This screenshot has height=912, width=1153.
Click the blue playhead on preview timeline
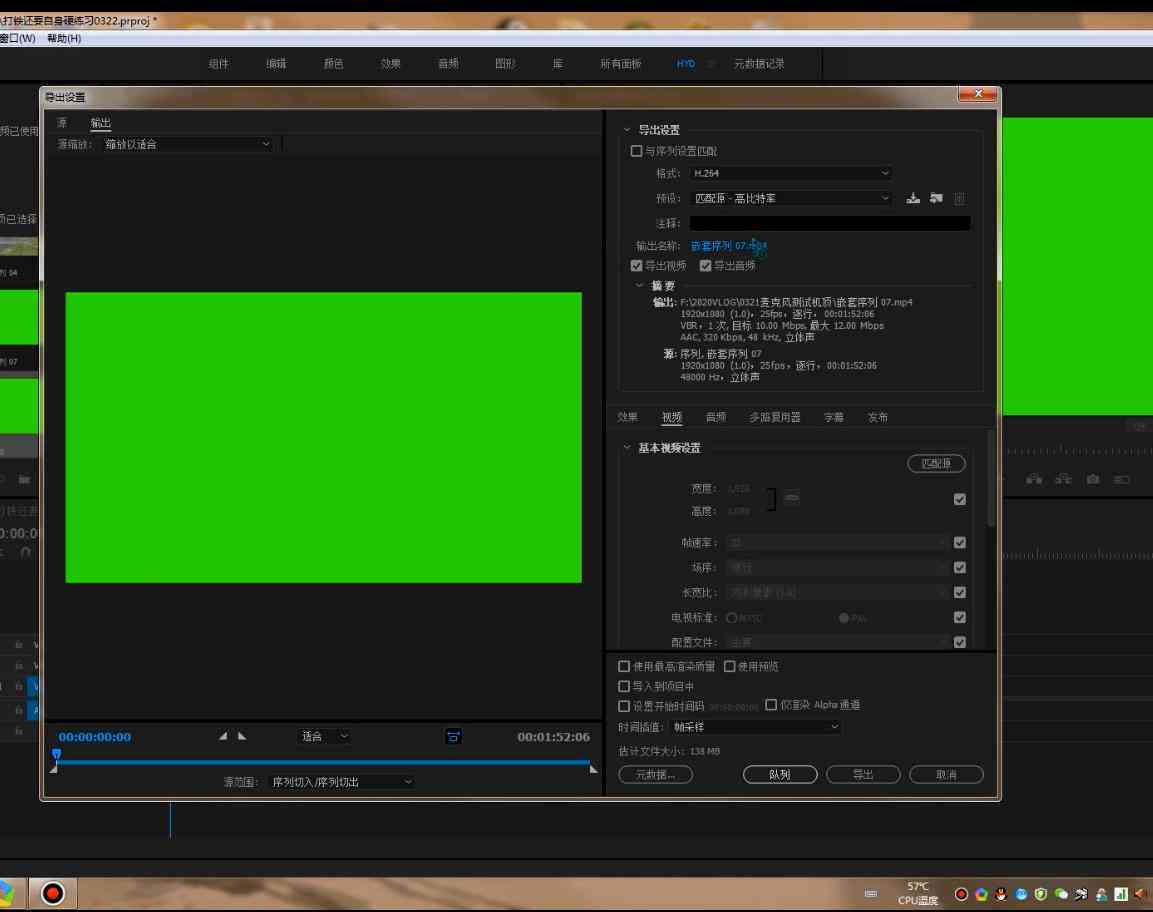tap(57, 754)
